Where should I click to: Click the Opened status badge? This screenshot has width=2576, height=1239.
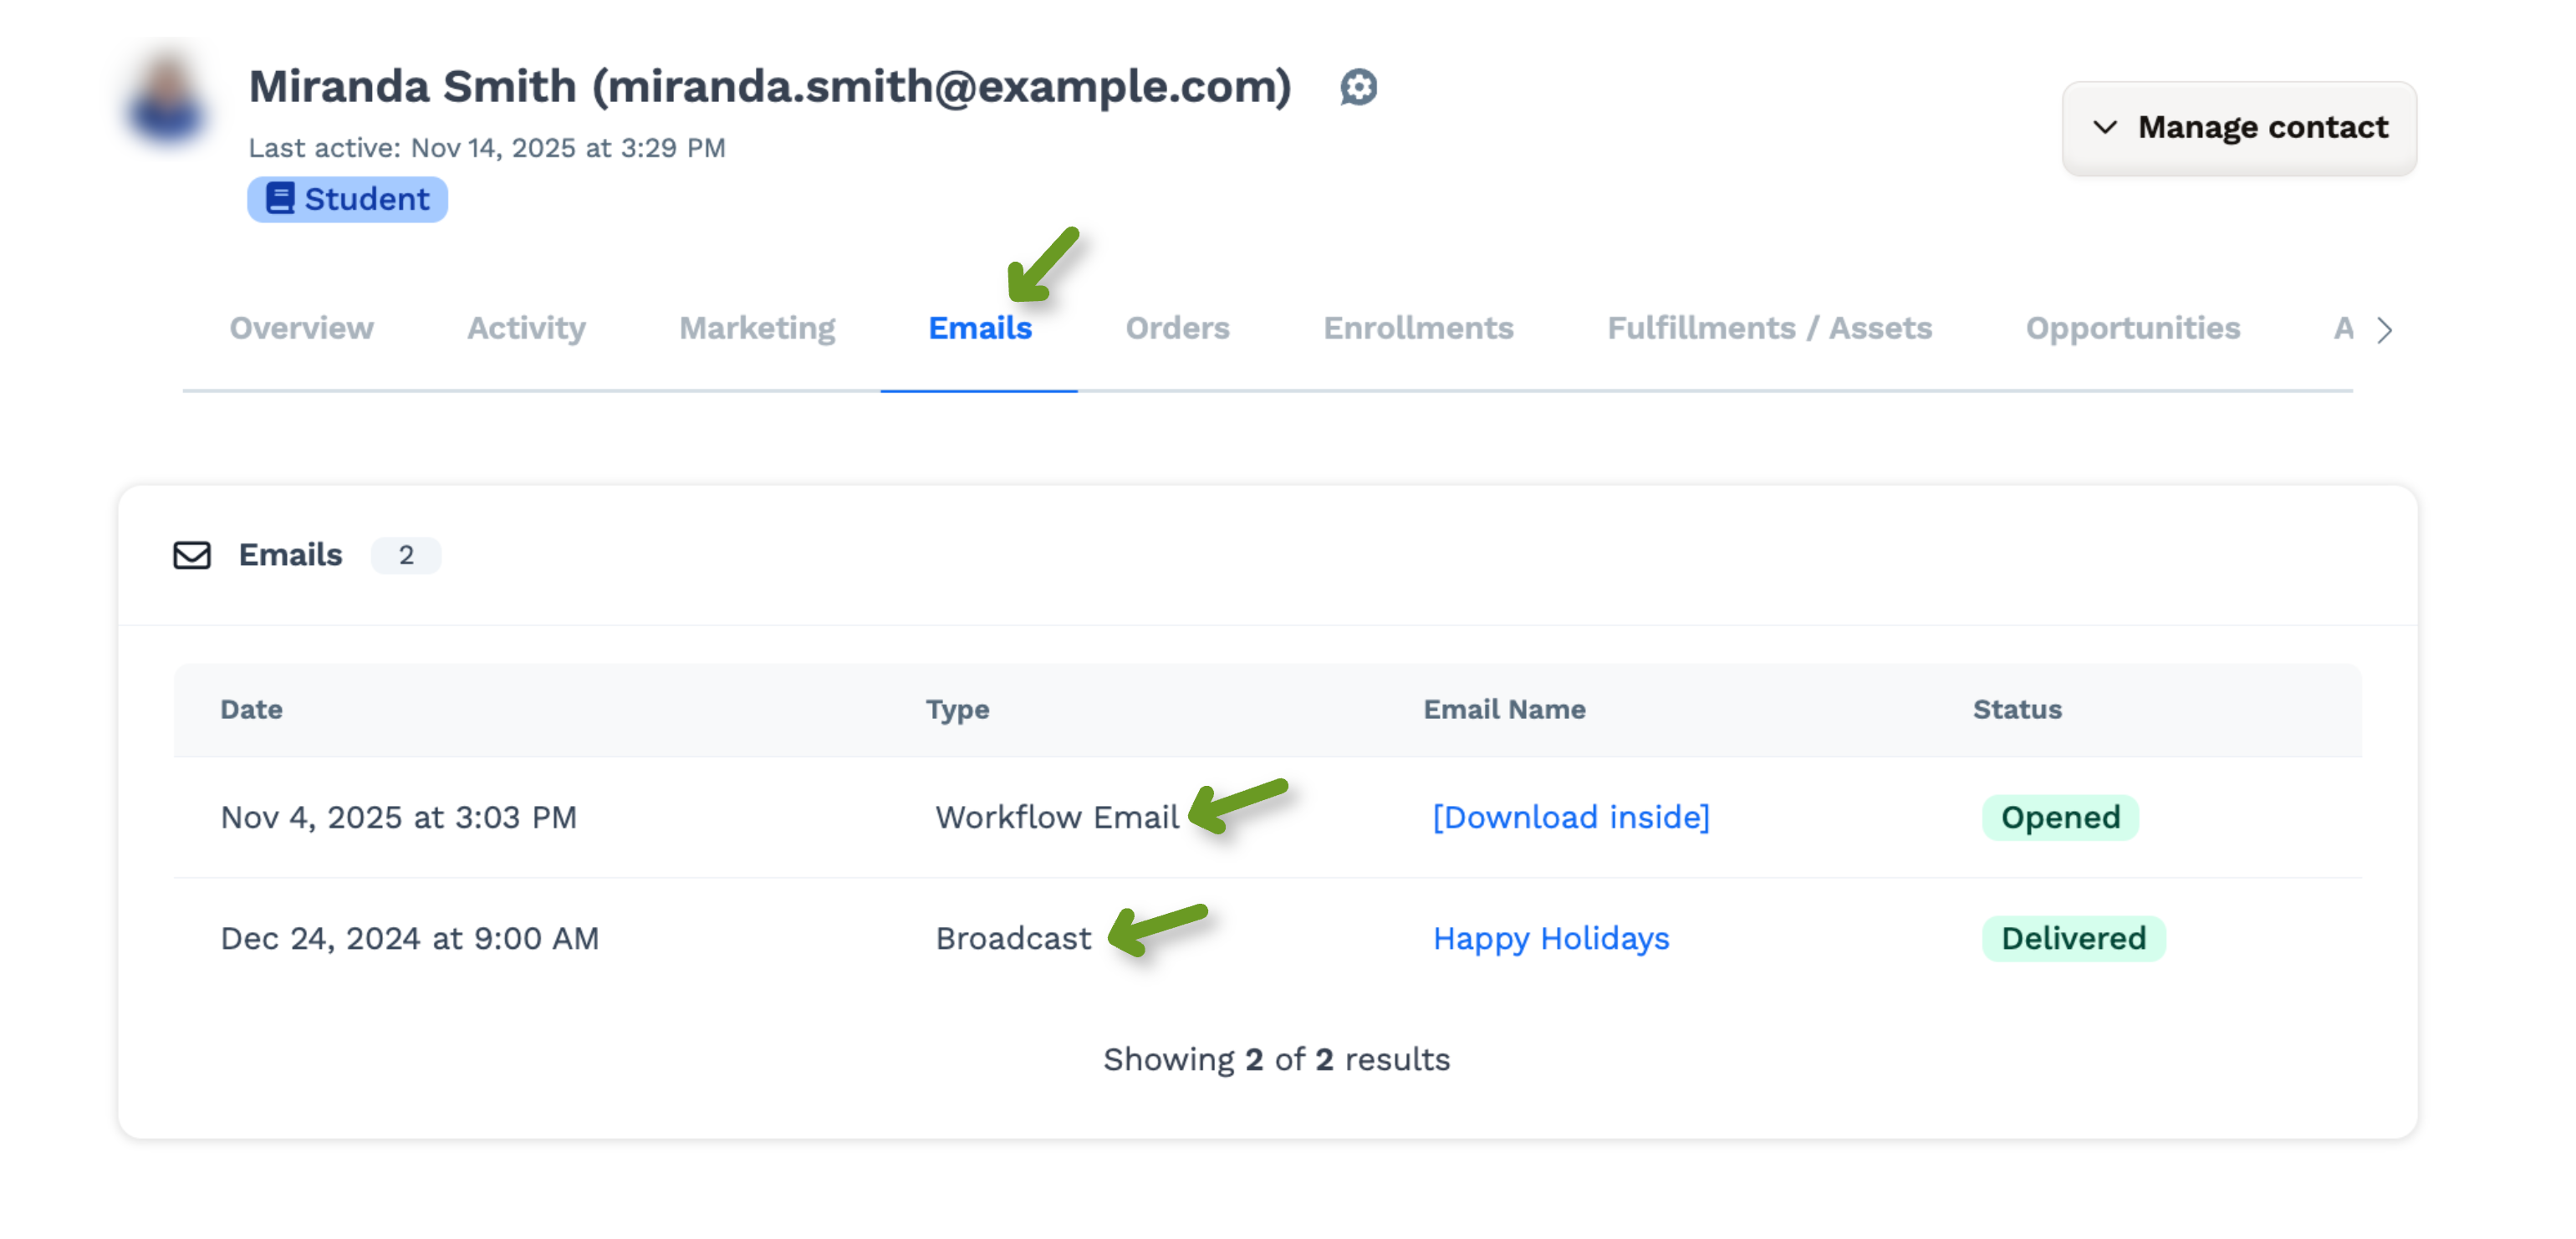click(x=2060, y=817)
